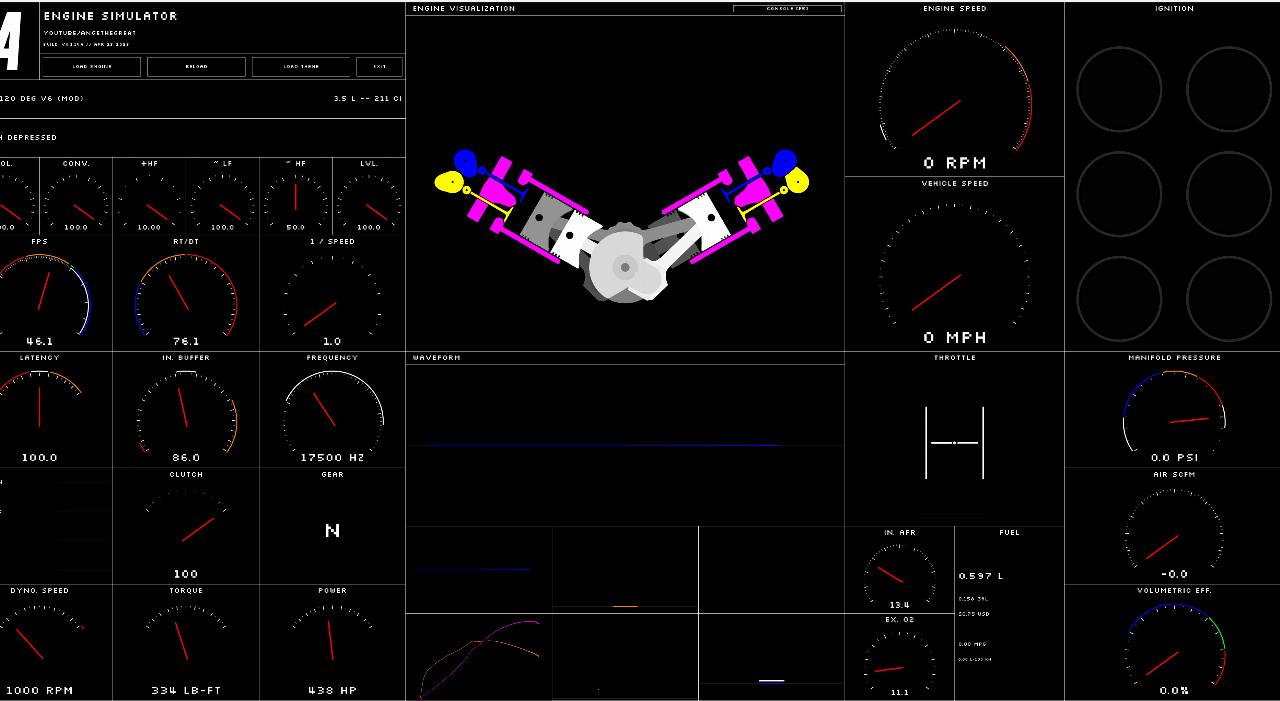Open the Load Theme option
The height and width of the screenshot is (701, 1280).
[301, 67]
